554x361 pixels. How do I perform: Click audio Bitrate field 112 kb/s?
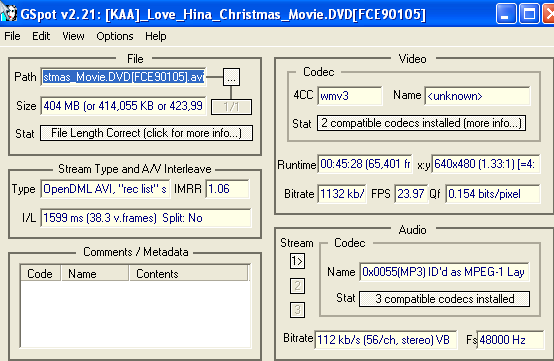pyautogui.click(x=386, y=340)
